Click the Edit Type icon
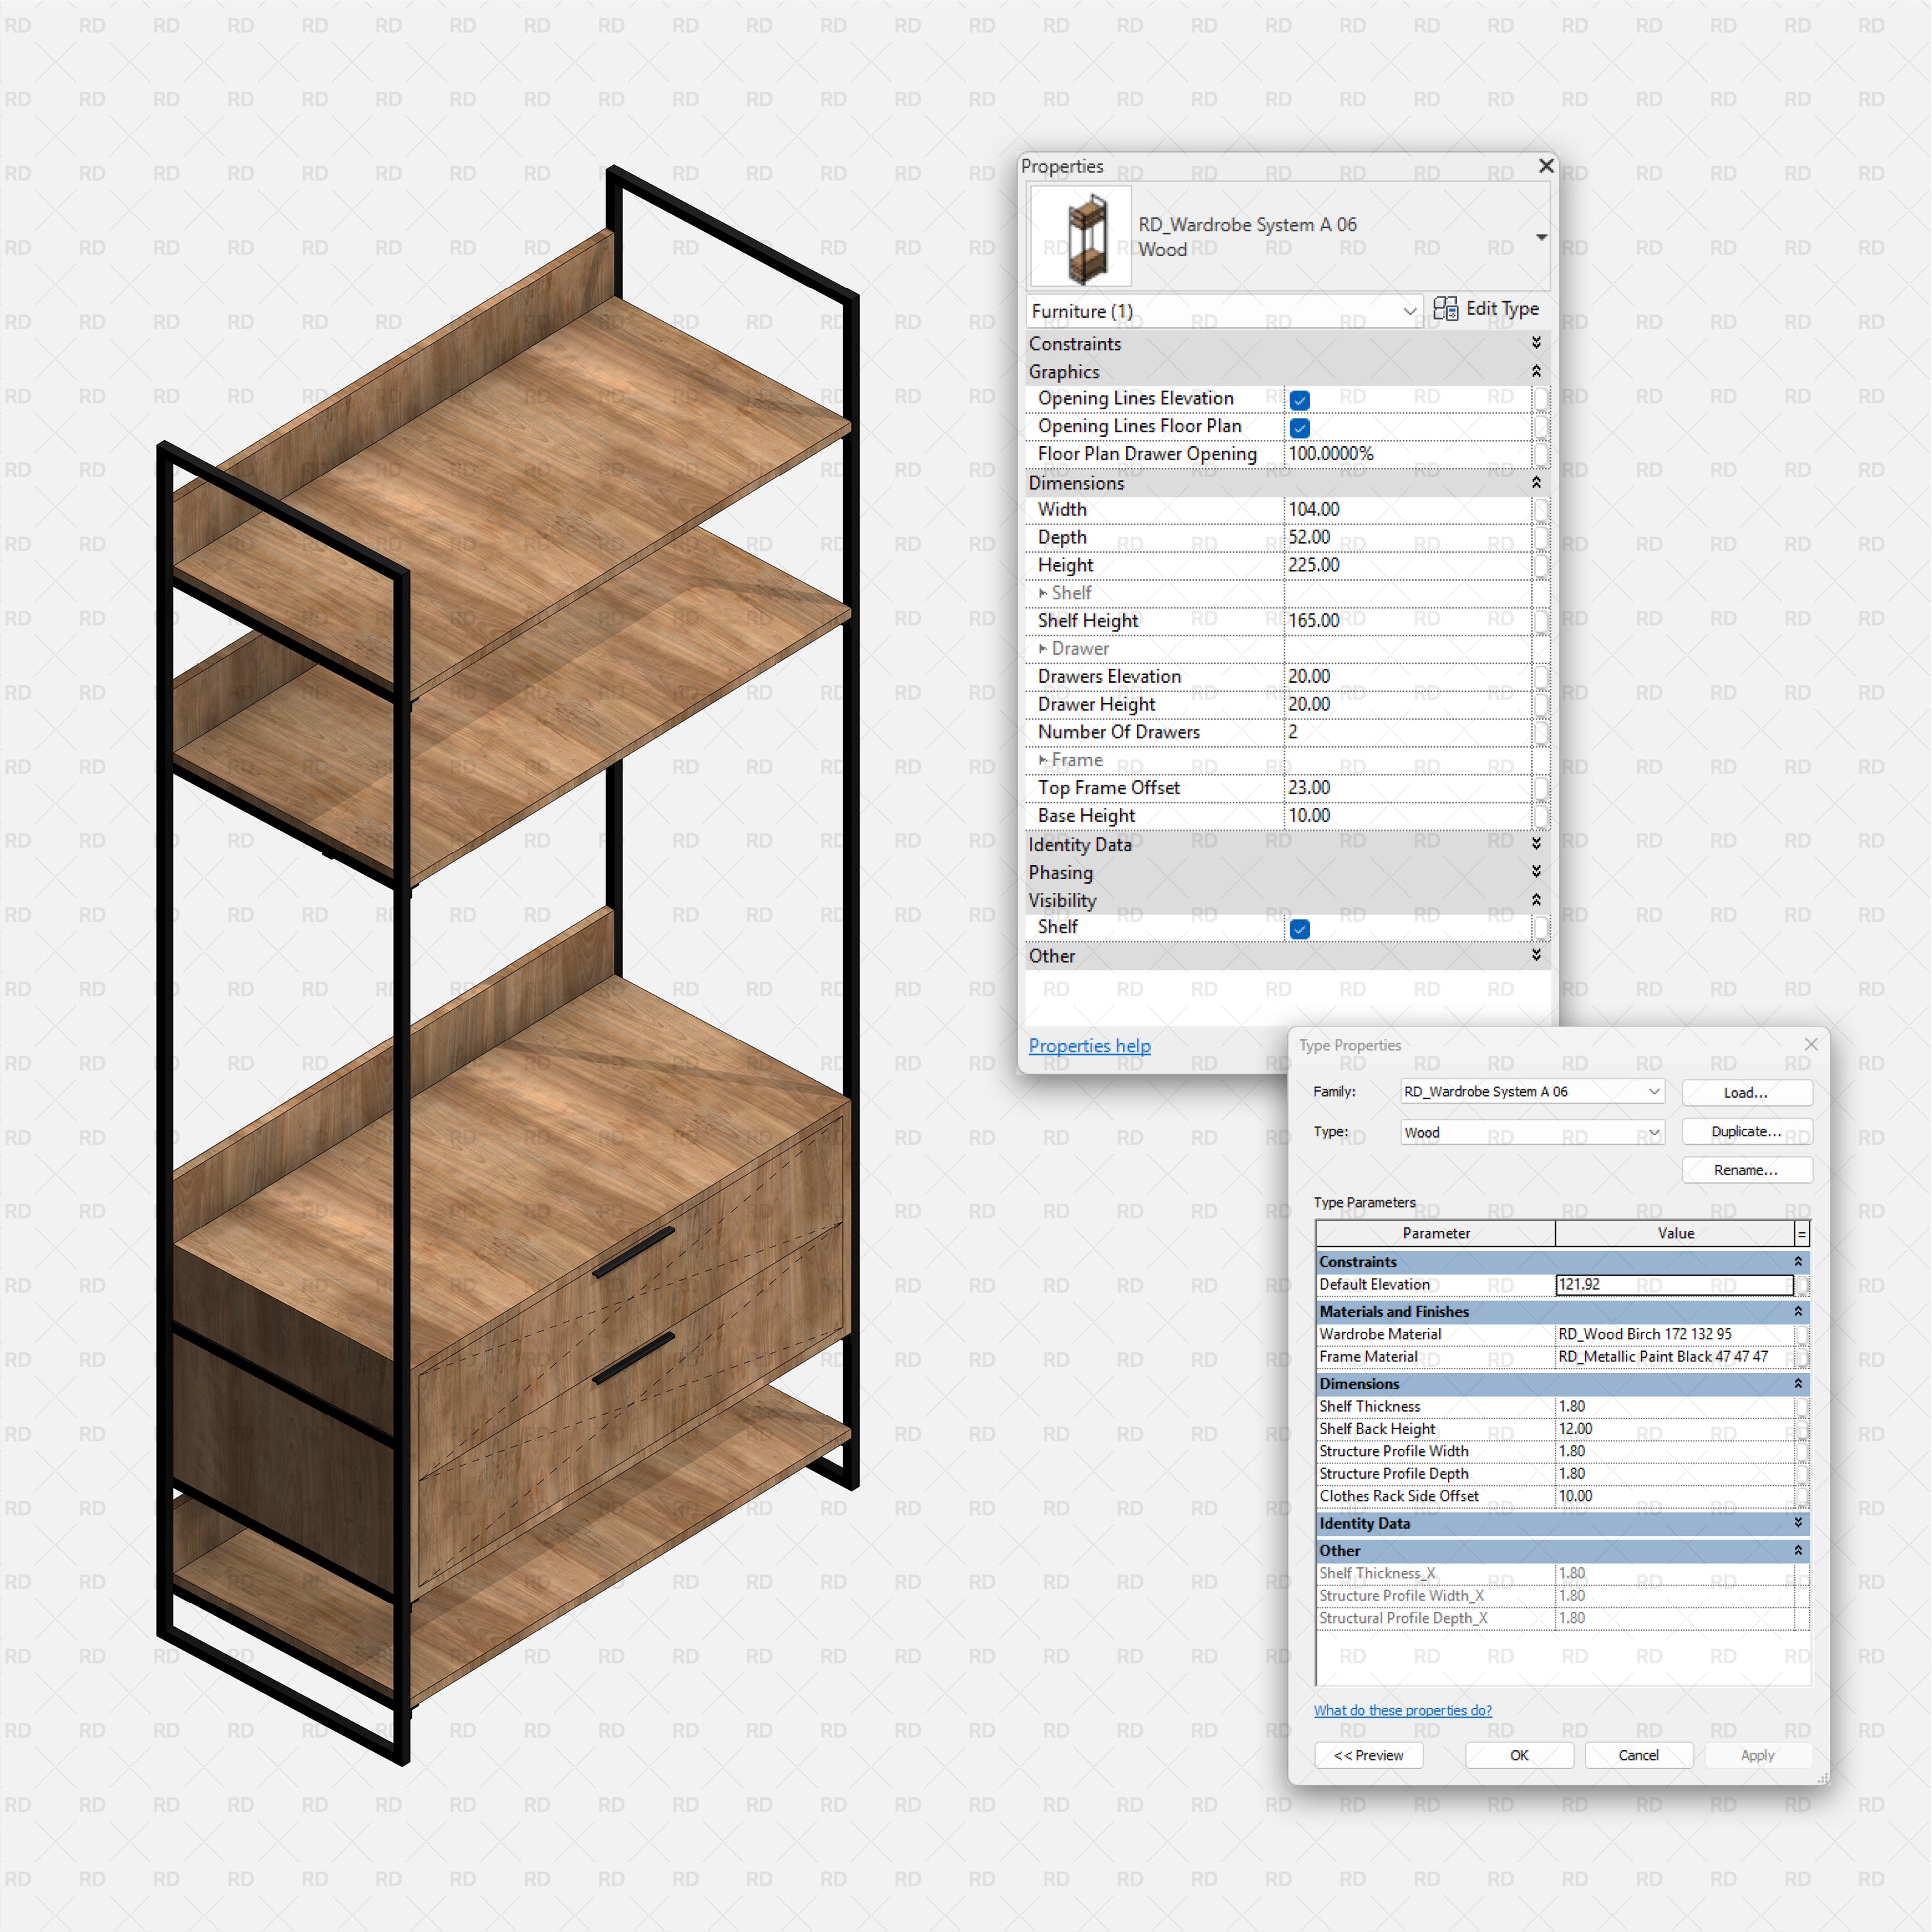This screenshot has width=1932, height=1932. pyautogui.click(x=1445, y=309)
